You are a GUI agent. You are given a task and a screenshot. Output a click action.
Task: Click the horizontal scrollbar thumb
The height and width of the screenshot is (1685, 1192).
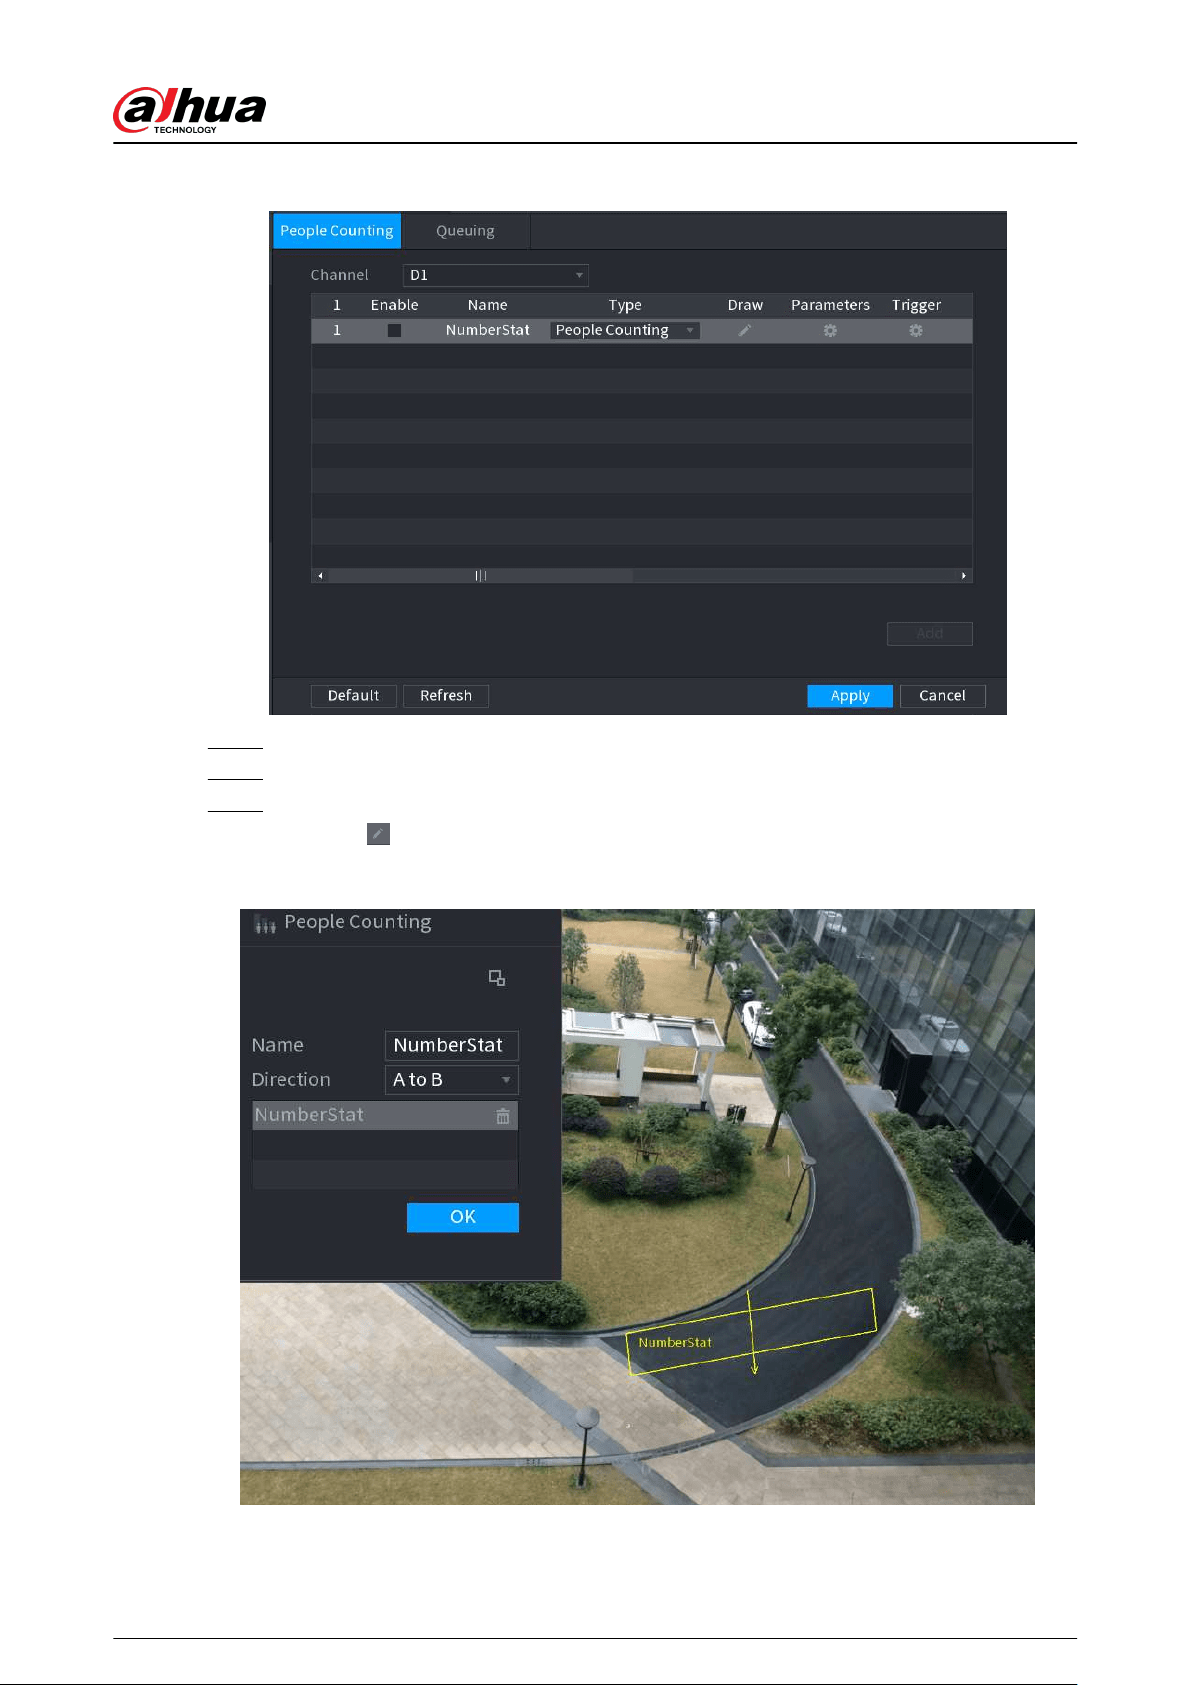[481, 576]
